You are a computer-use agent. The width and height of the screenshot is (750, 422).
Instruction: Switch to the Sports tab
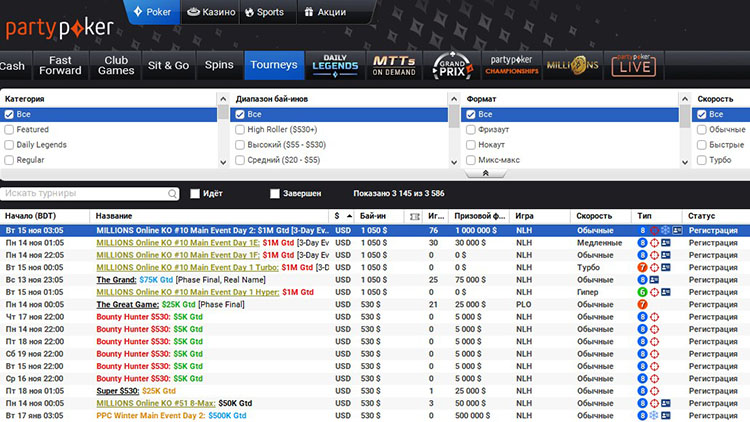(264, 12)
